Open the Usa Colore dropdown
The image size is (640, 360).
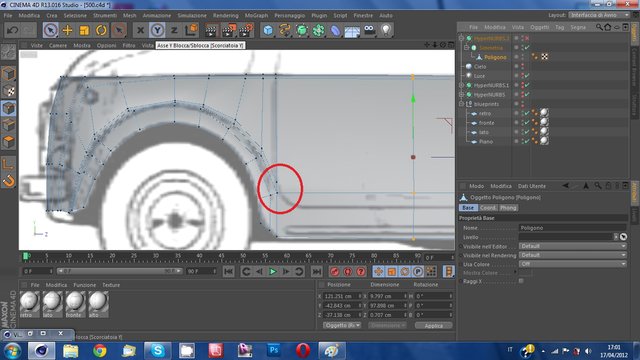[573, 264]
